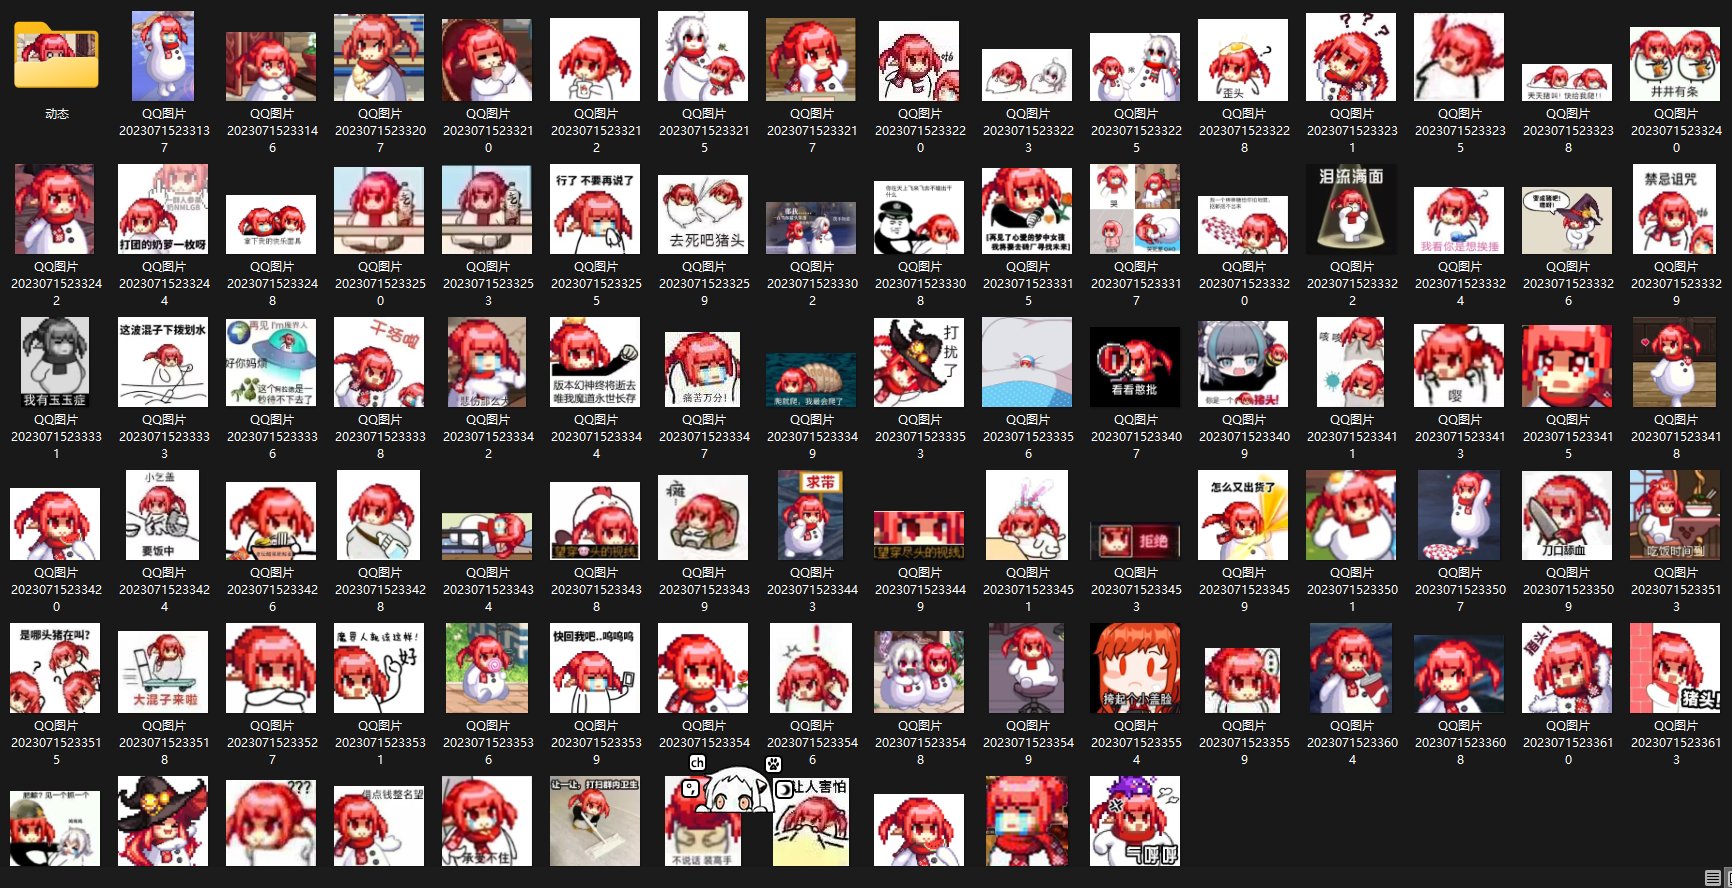Select file name QQ图片20230715233146

click(x=272, y=130)
